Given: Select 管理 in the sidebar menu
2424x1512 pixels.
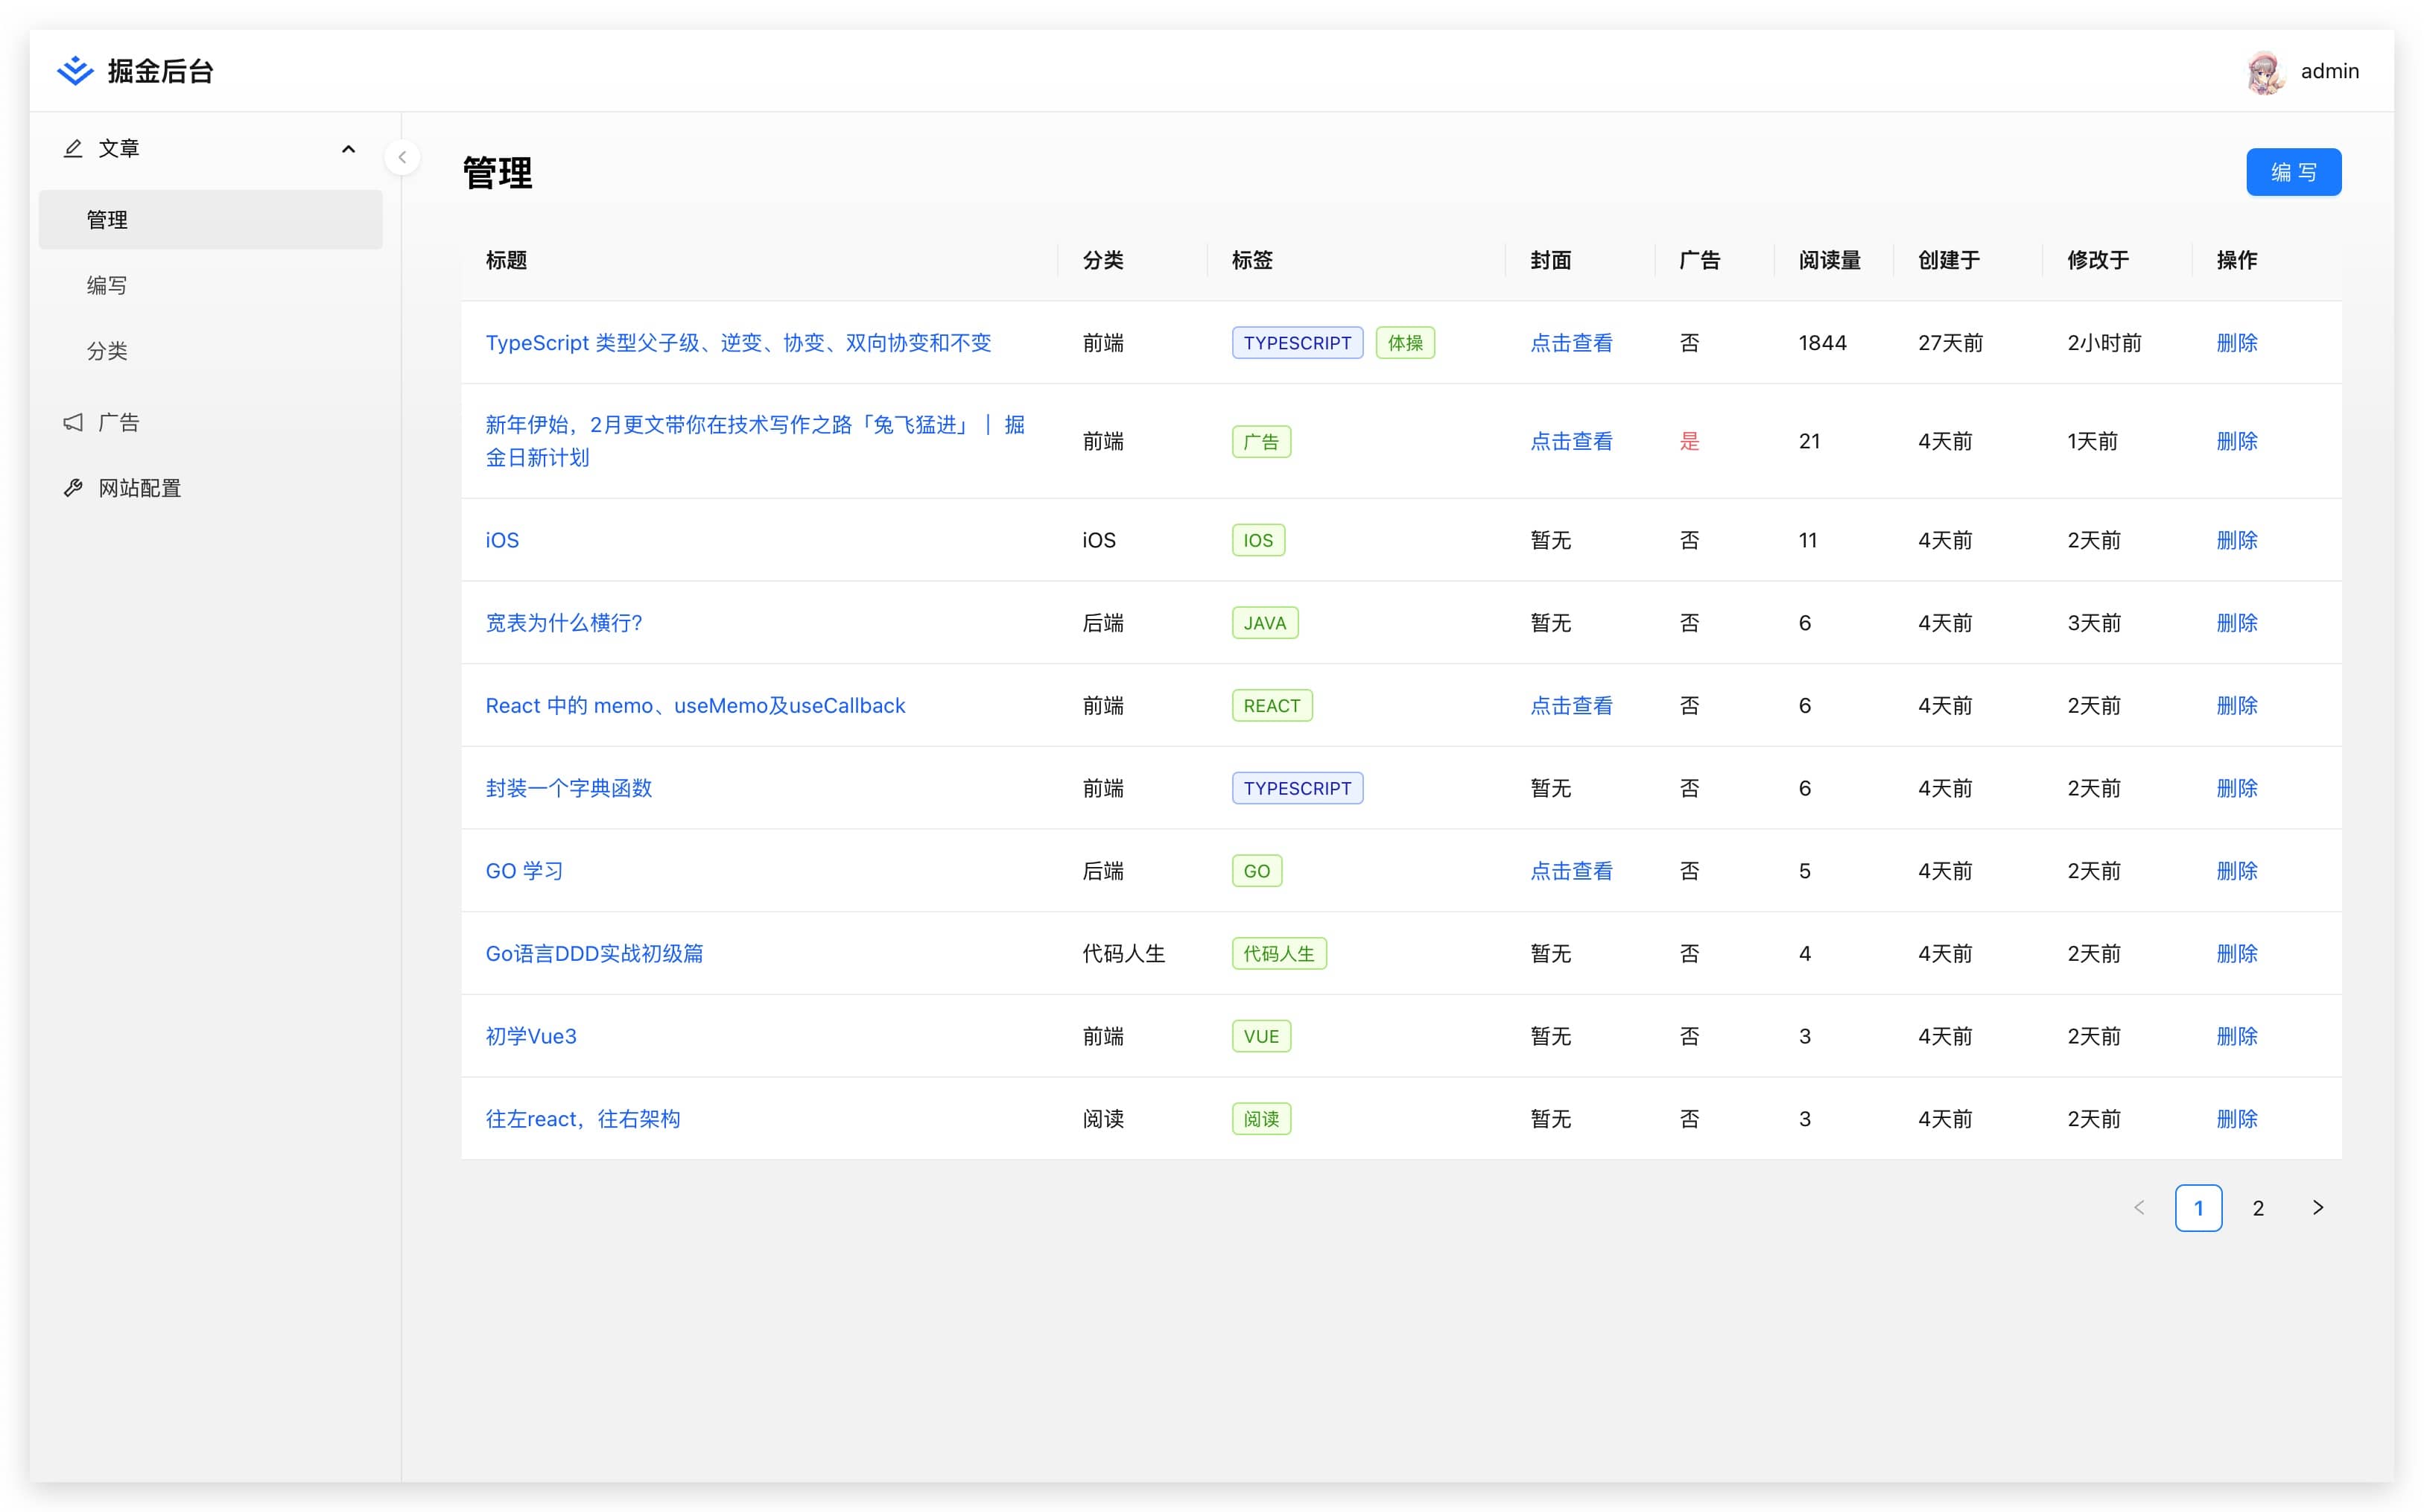Looking at the screenshot, I should pos(210,219).
